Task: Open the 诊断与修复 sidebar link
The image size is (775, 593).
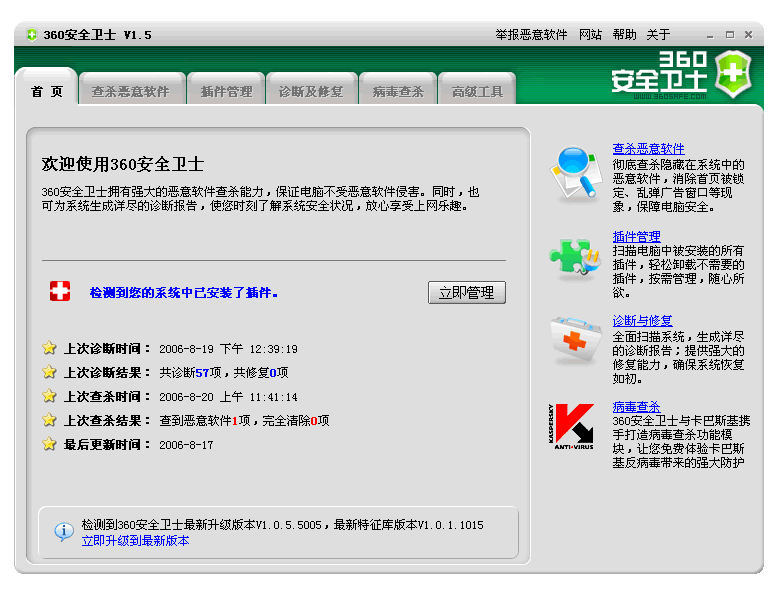Action: point(642,321)
